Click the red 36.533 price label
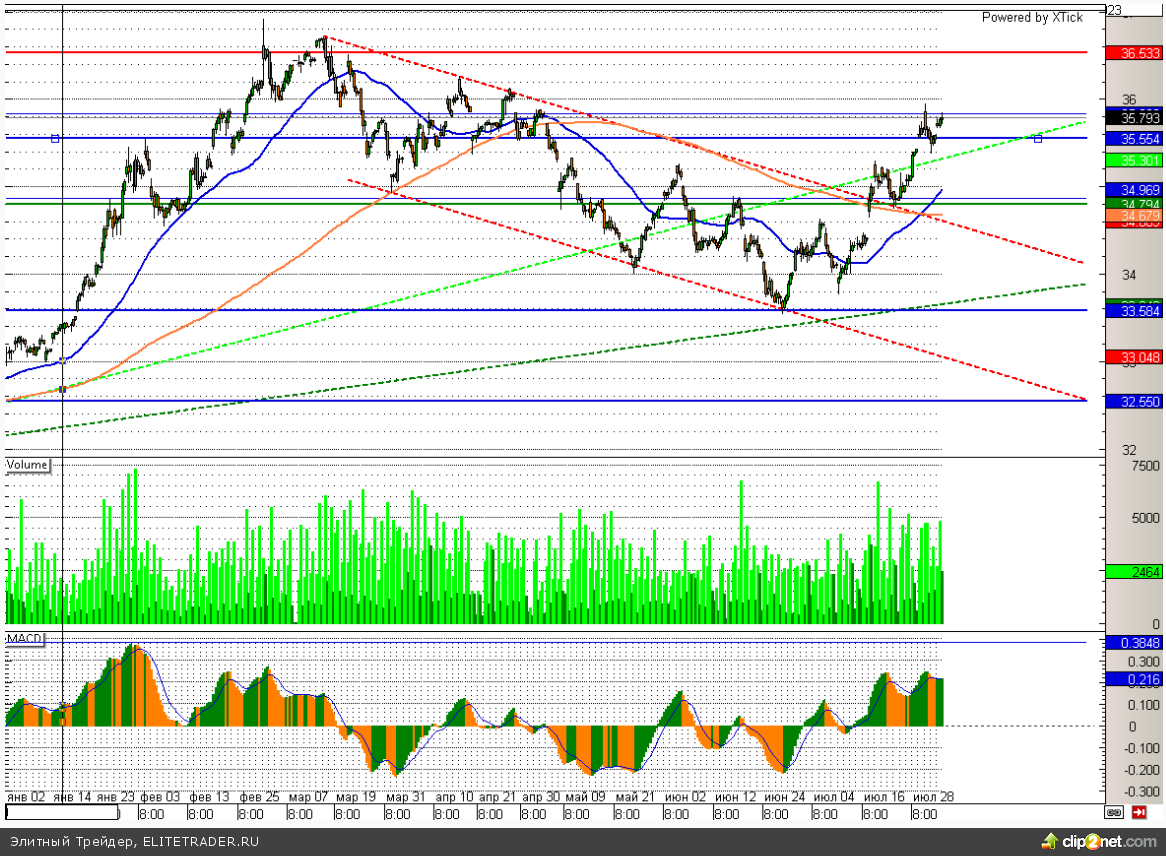This screenshot has height=856, width=1166. [1134, 53]
